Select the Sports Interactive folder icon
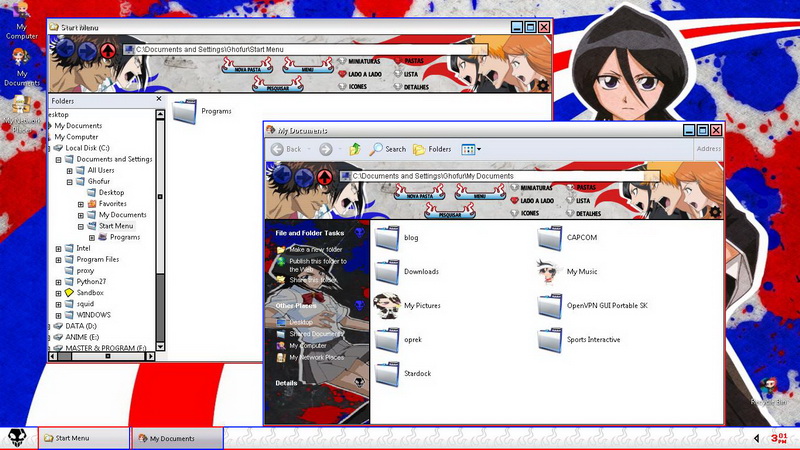This screenshot has width=800, height=450. click(x=549, y=340)
